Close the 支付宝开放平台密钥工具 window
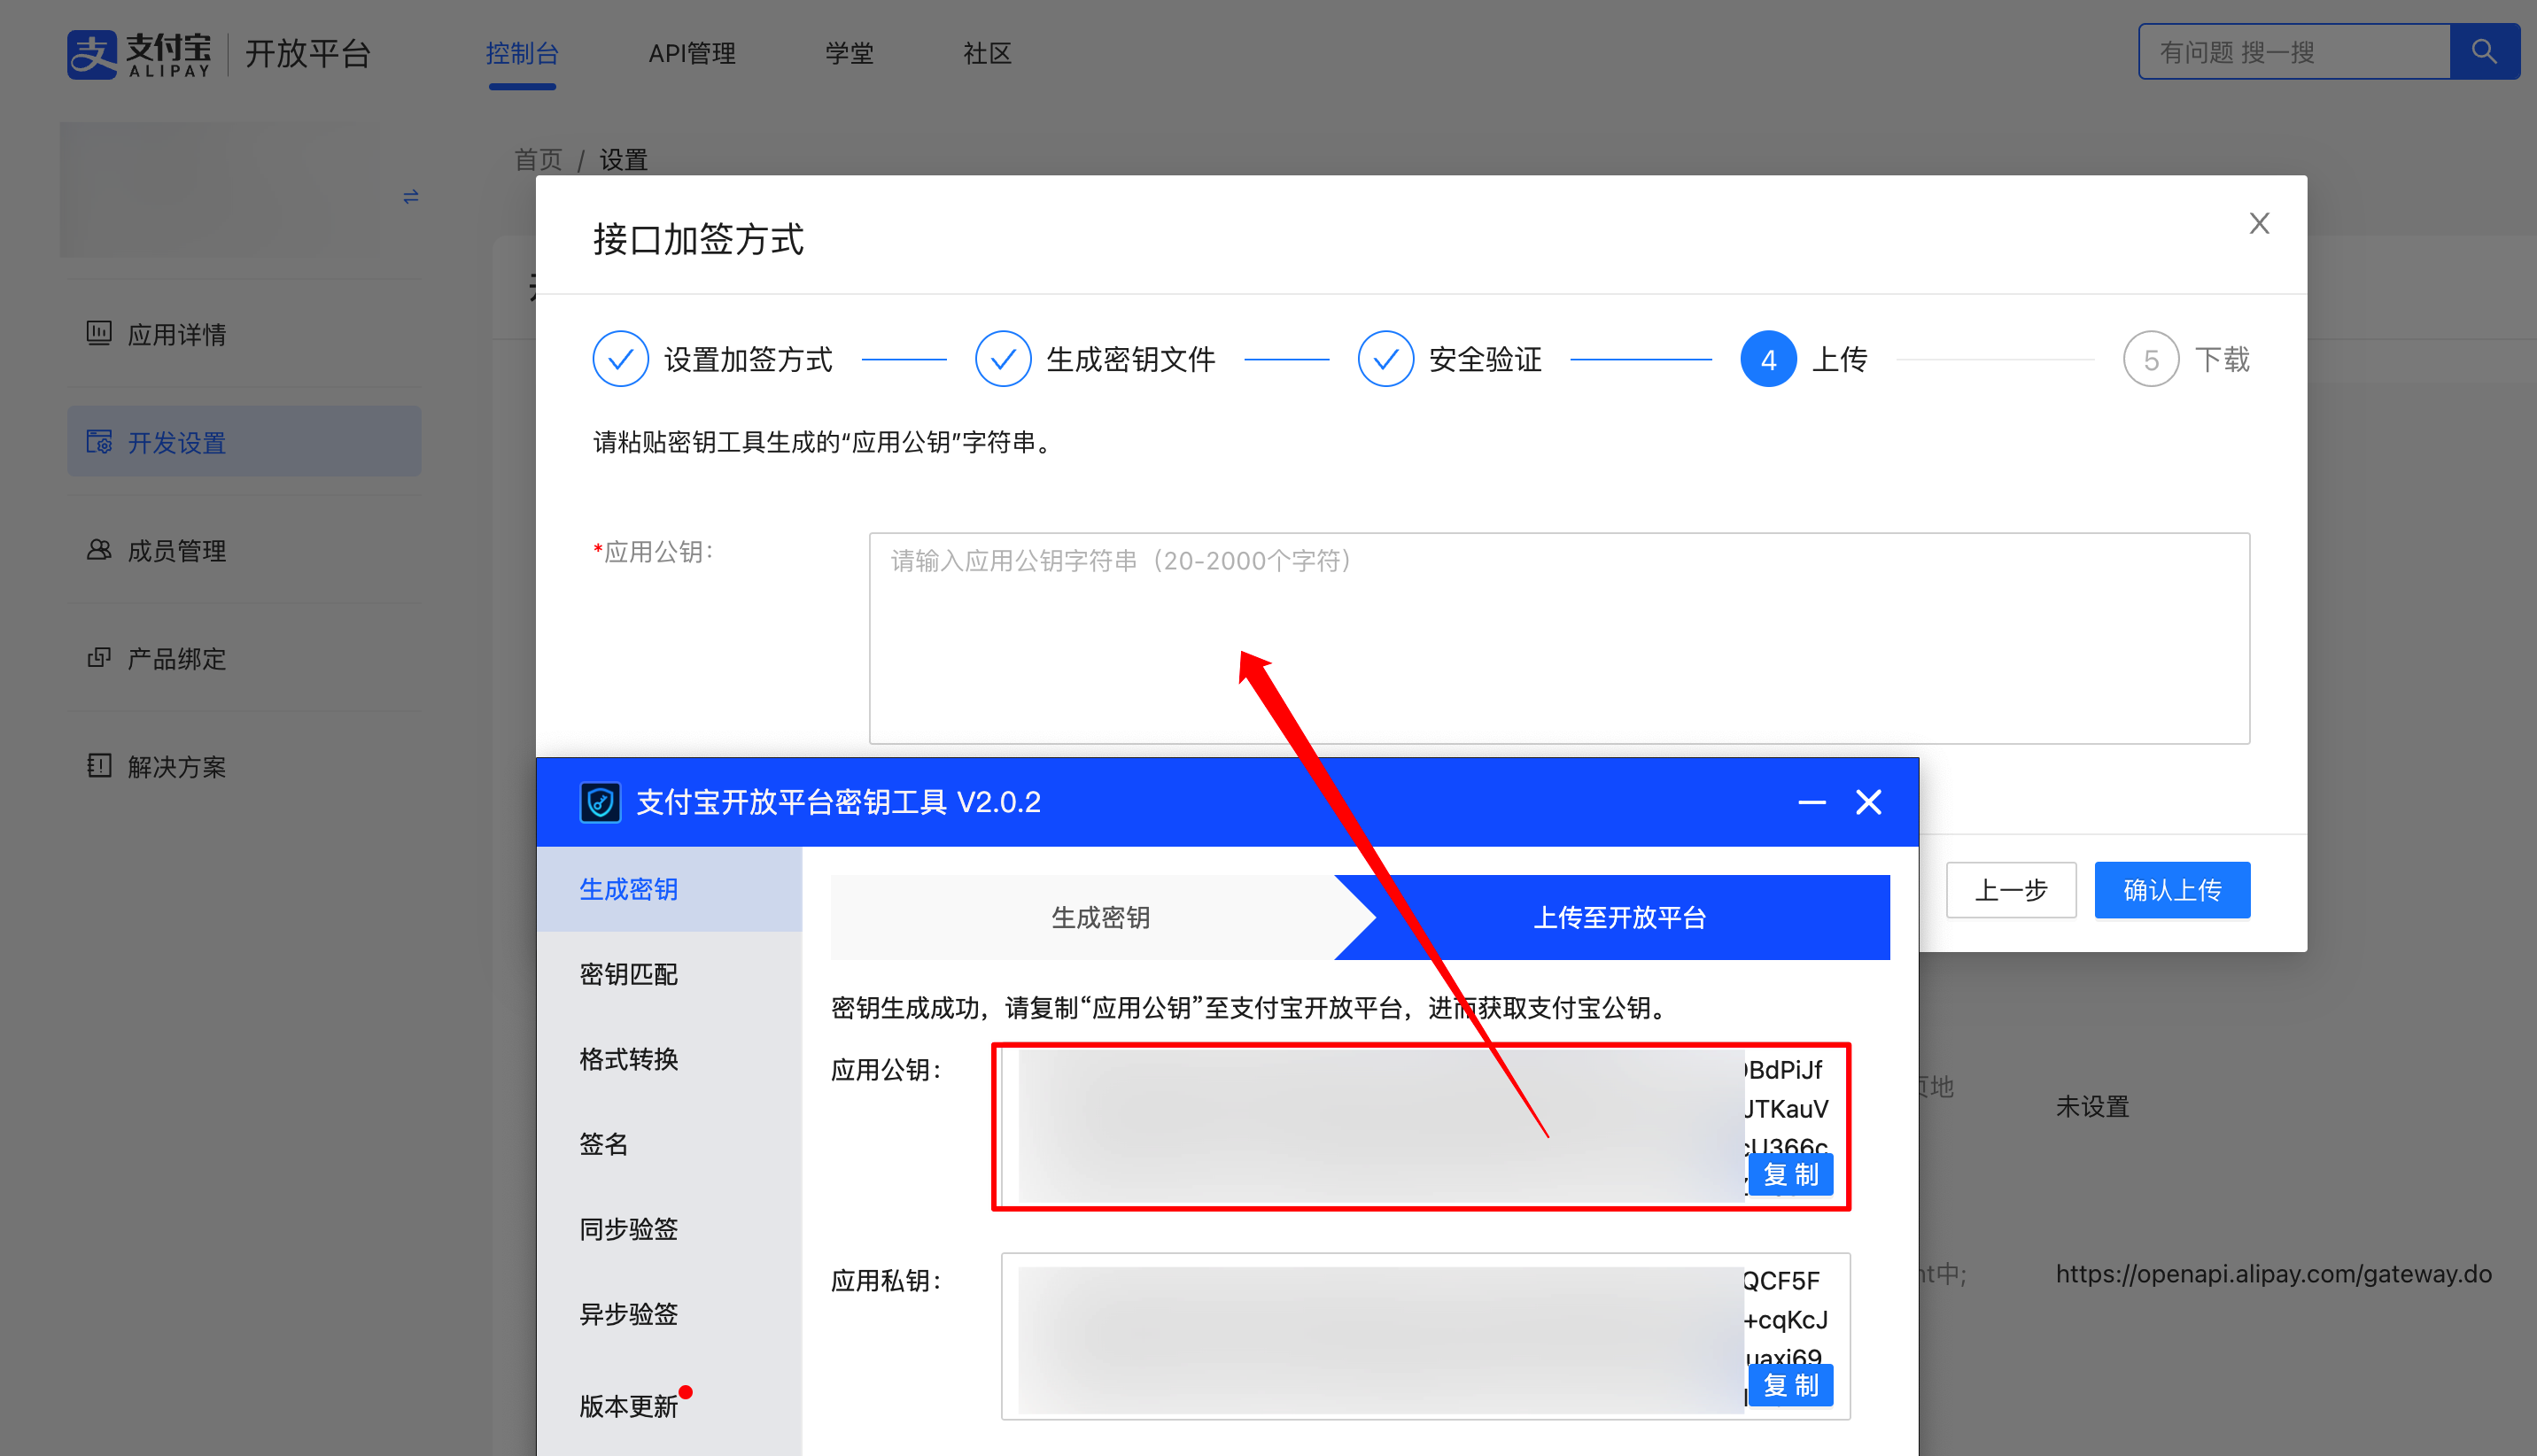The width and height of the screenshot is (2537, 1456). [1868, 802]
